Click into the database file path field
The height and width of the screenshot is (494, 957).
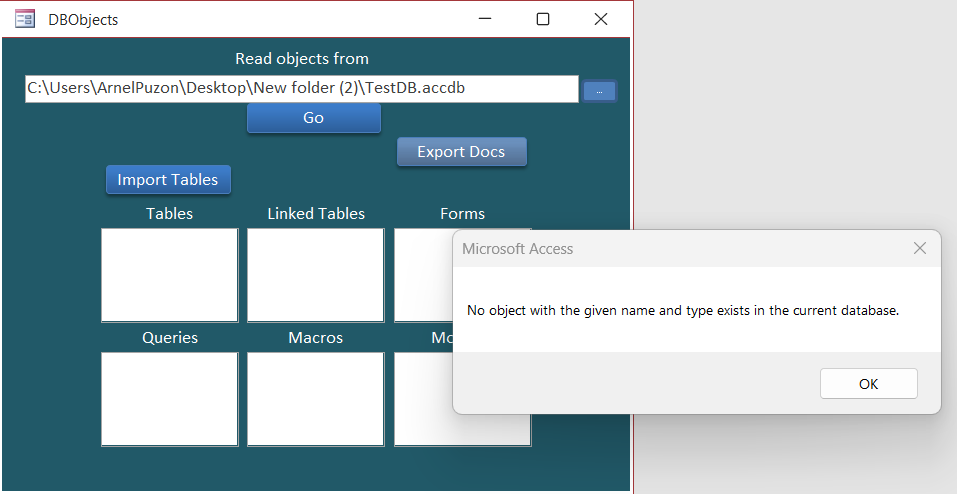[301, 89]
